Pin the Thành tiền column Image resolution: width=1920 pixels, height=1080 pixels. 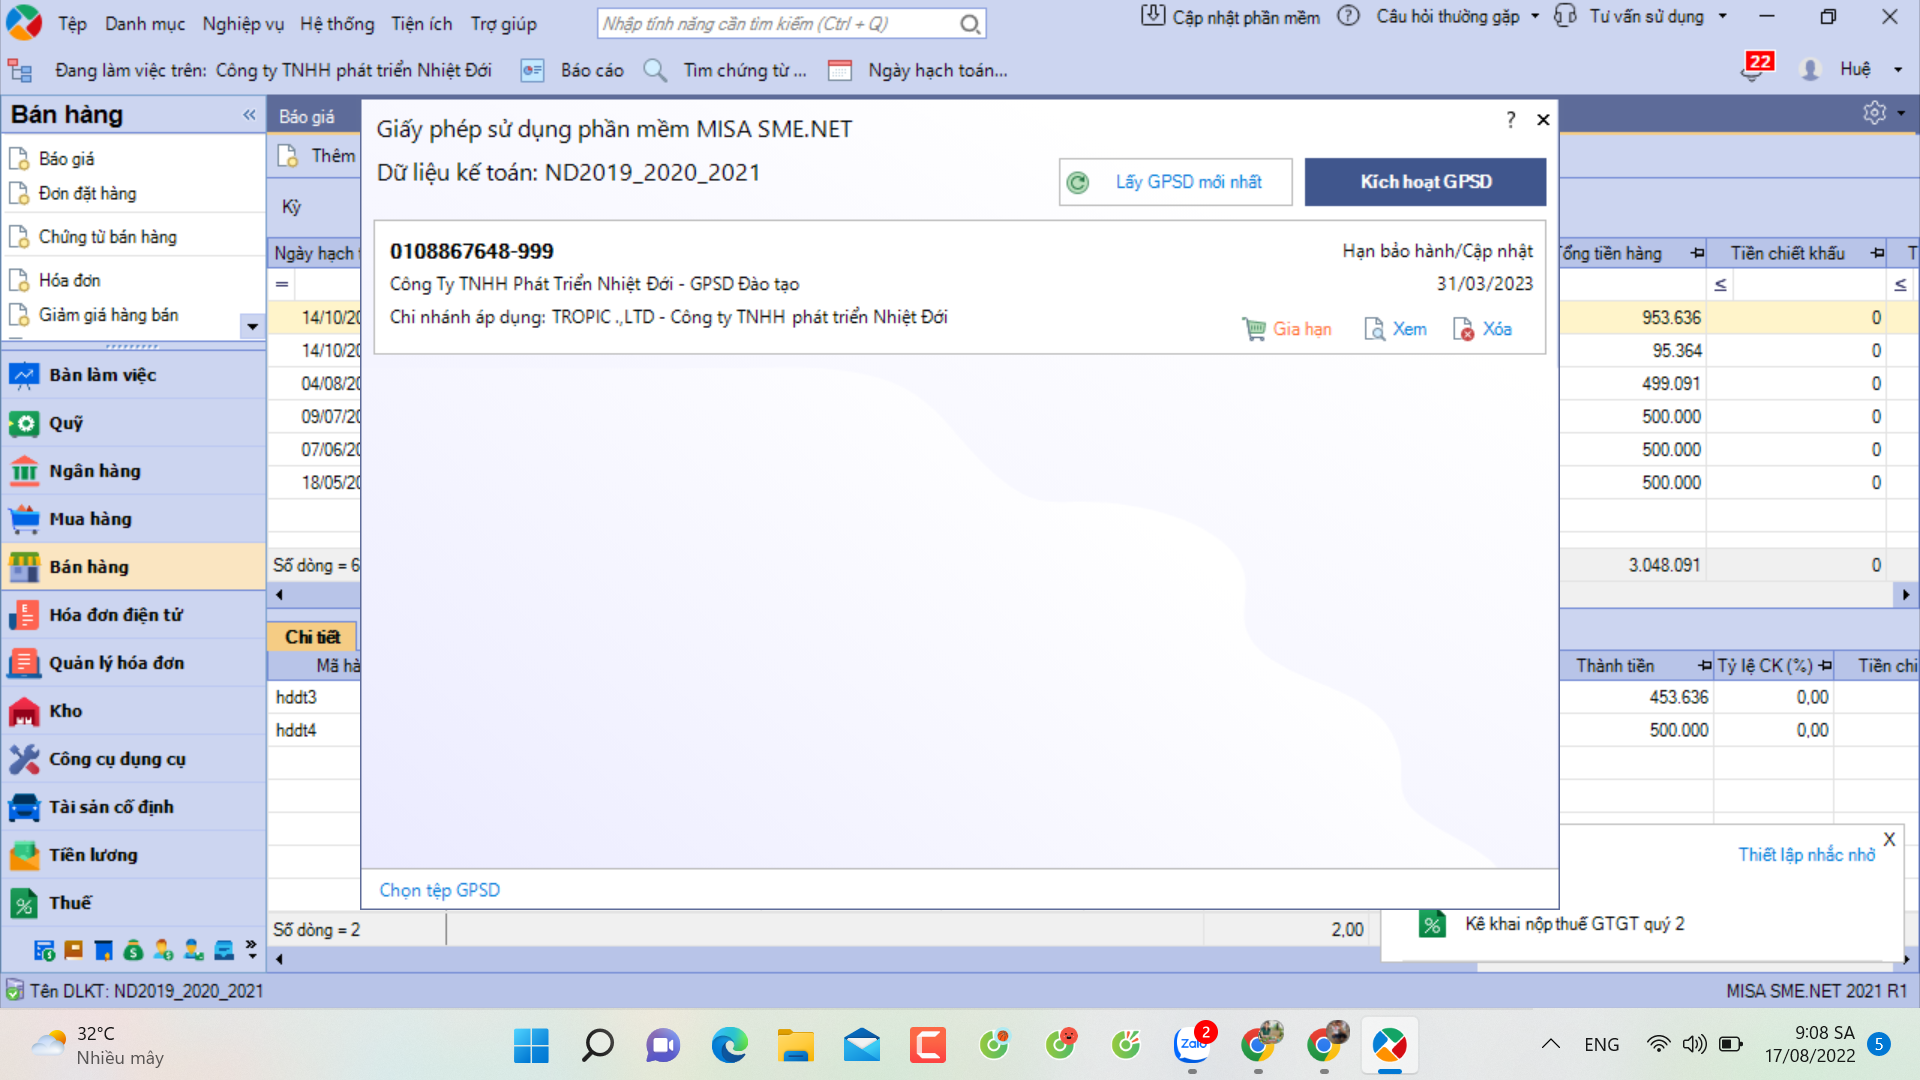(1704, 666)
